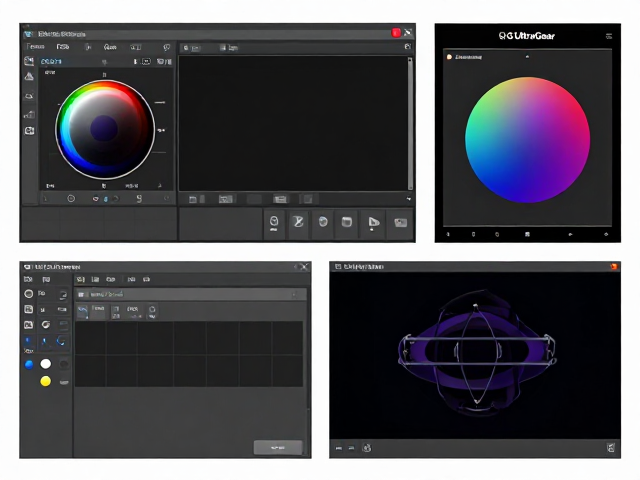Select the Z-shaped pen tool button
The width and height of the screenshot is (640, 480).
click(298, 222)
